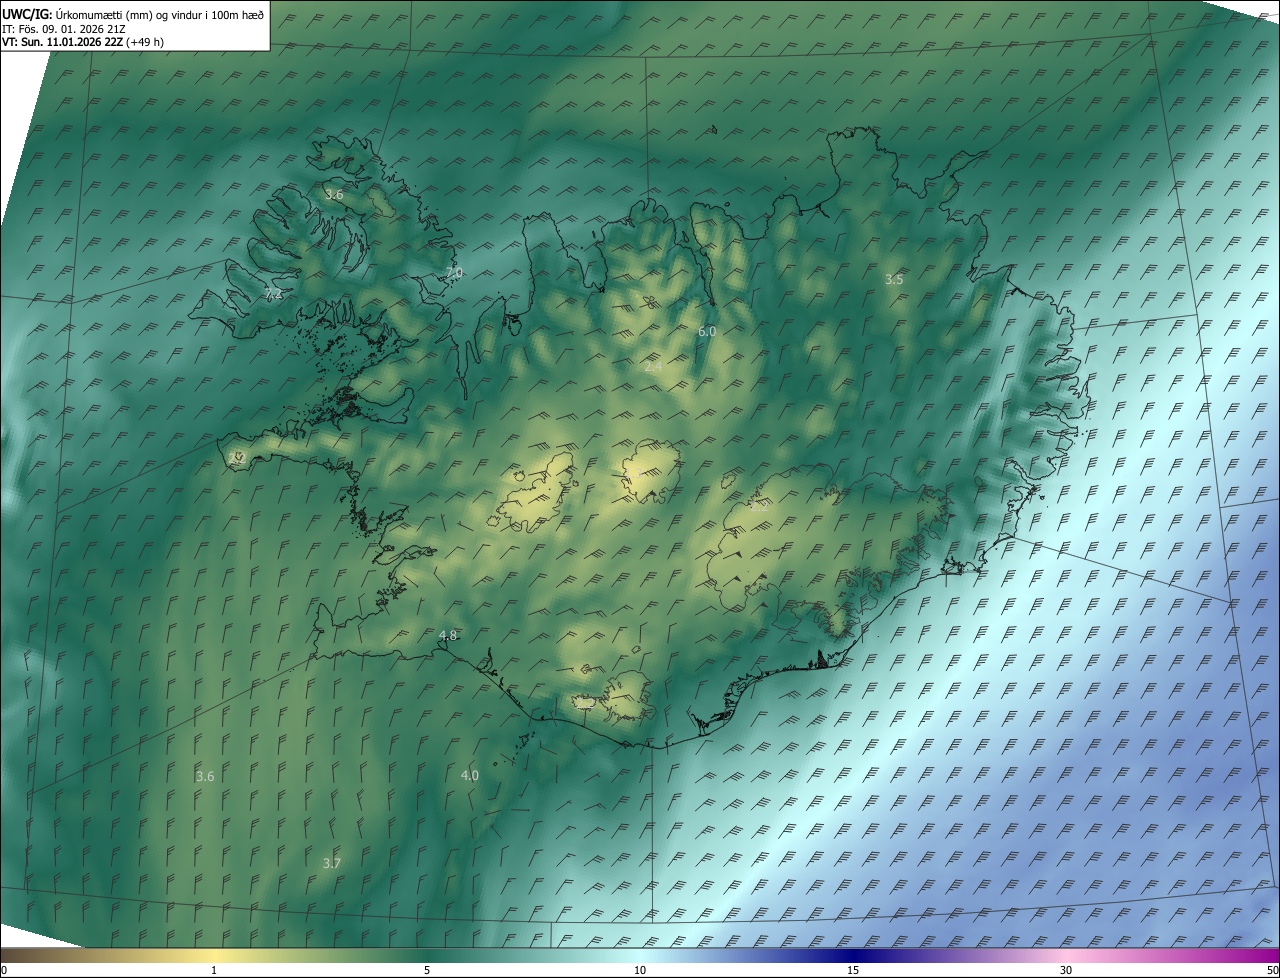The width and height of the screenshot is (1280, 978).
Task: Click the 4.8 value on the southwest coast
Action: coord(448,635)
